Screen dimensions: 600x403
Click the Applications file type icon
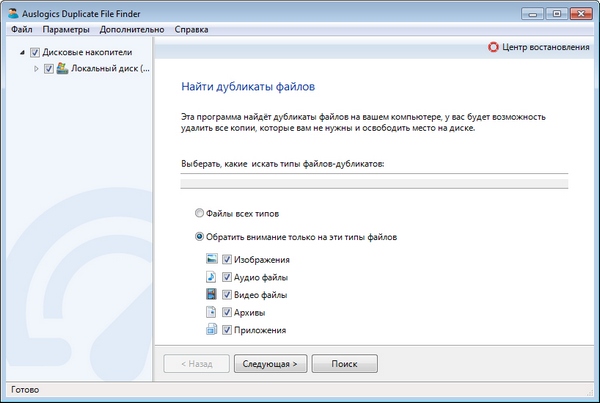coord(211,330)
